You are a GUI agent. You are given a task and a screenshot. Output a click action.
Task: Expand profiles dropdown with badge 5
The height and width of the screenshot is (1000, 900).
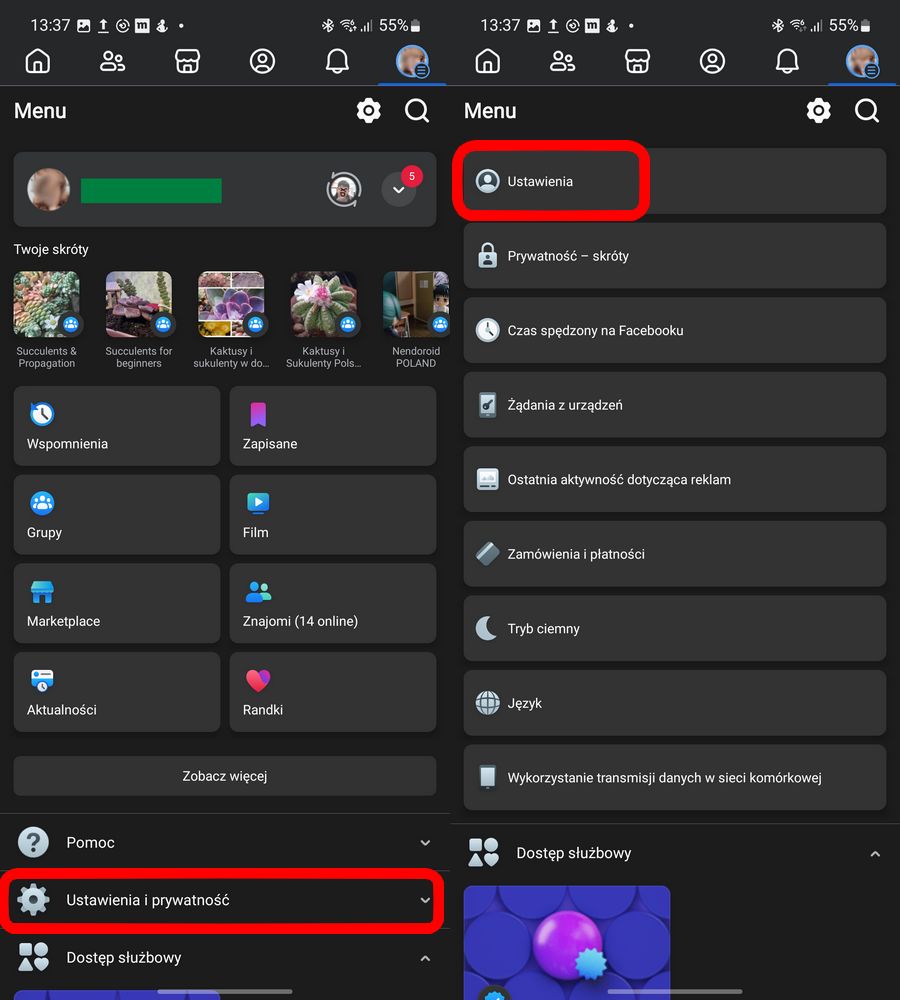pos(399,189)
